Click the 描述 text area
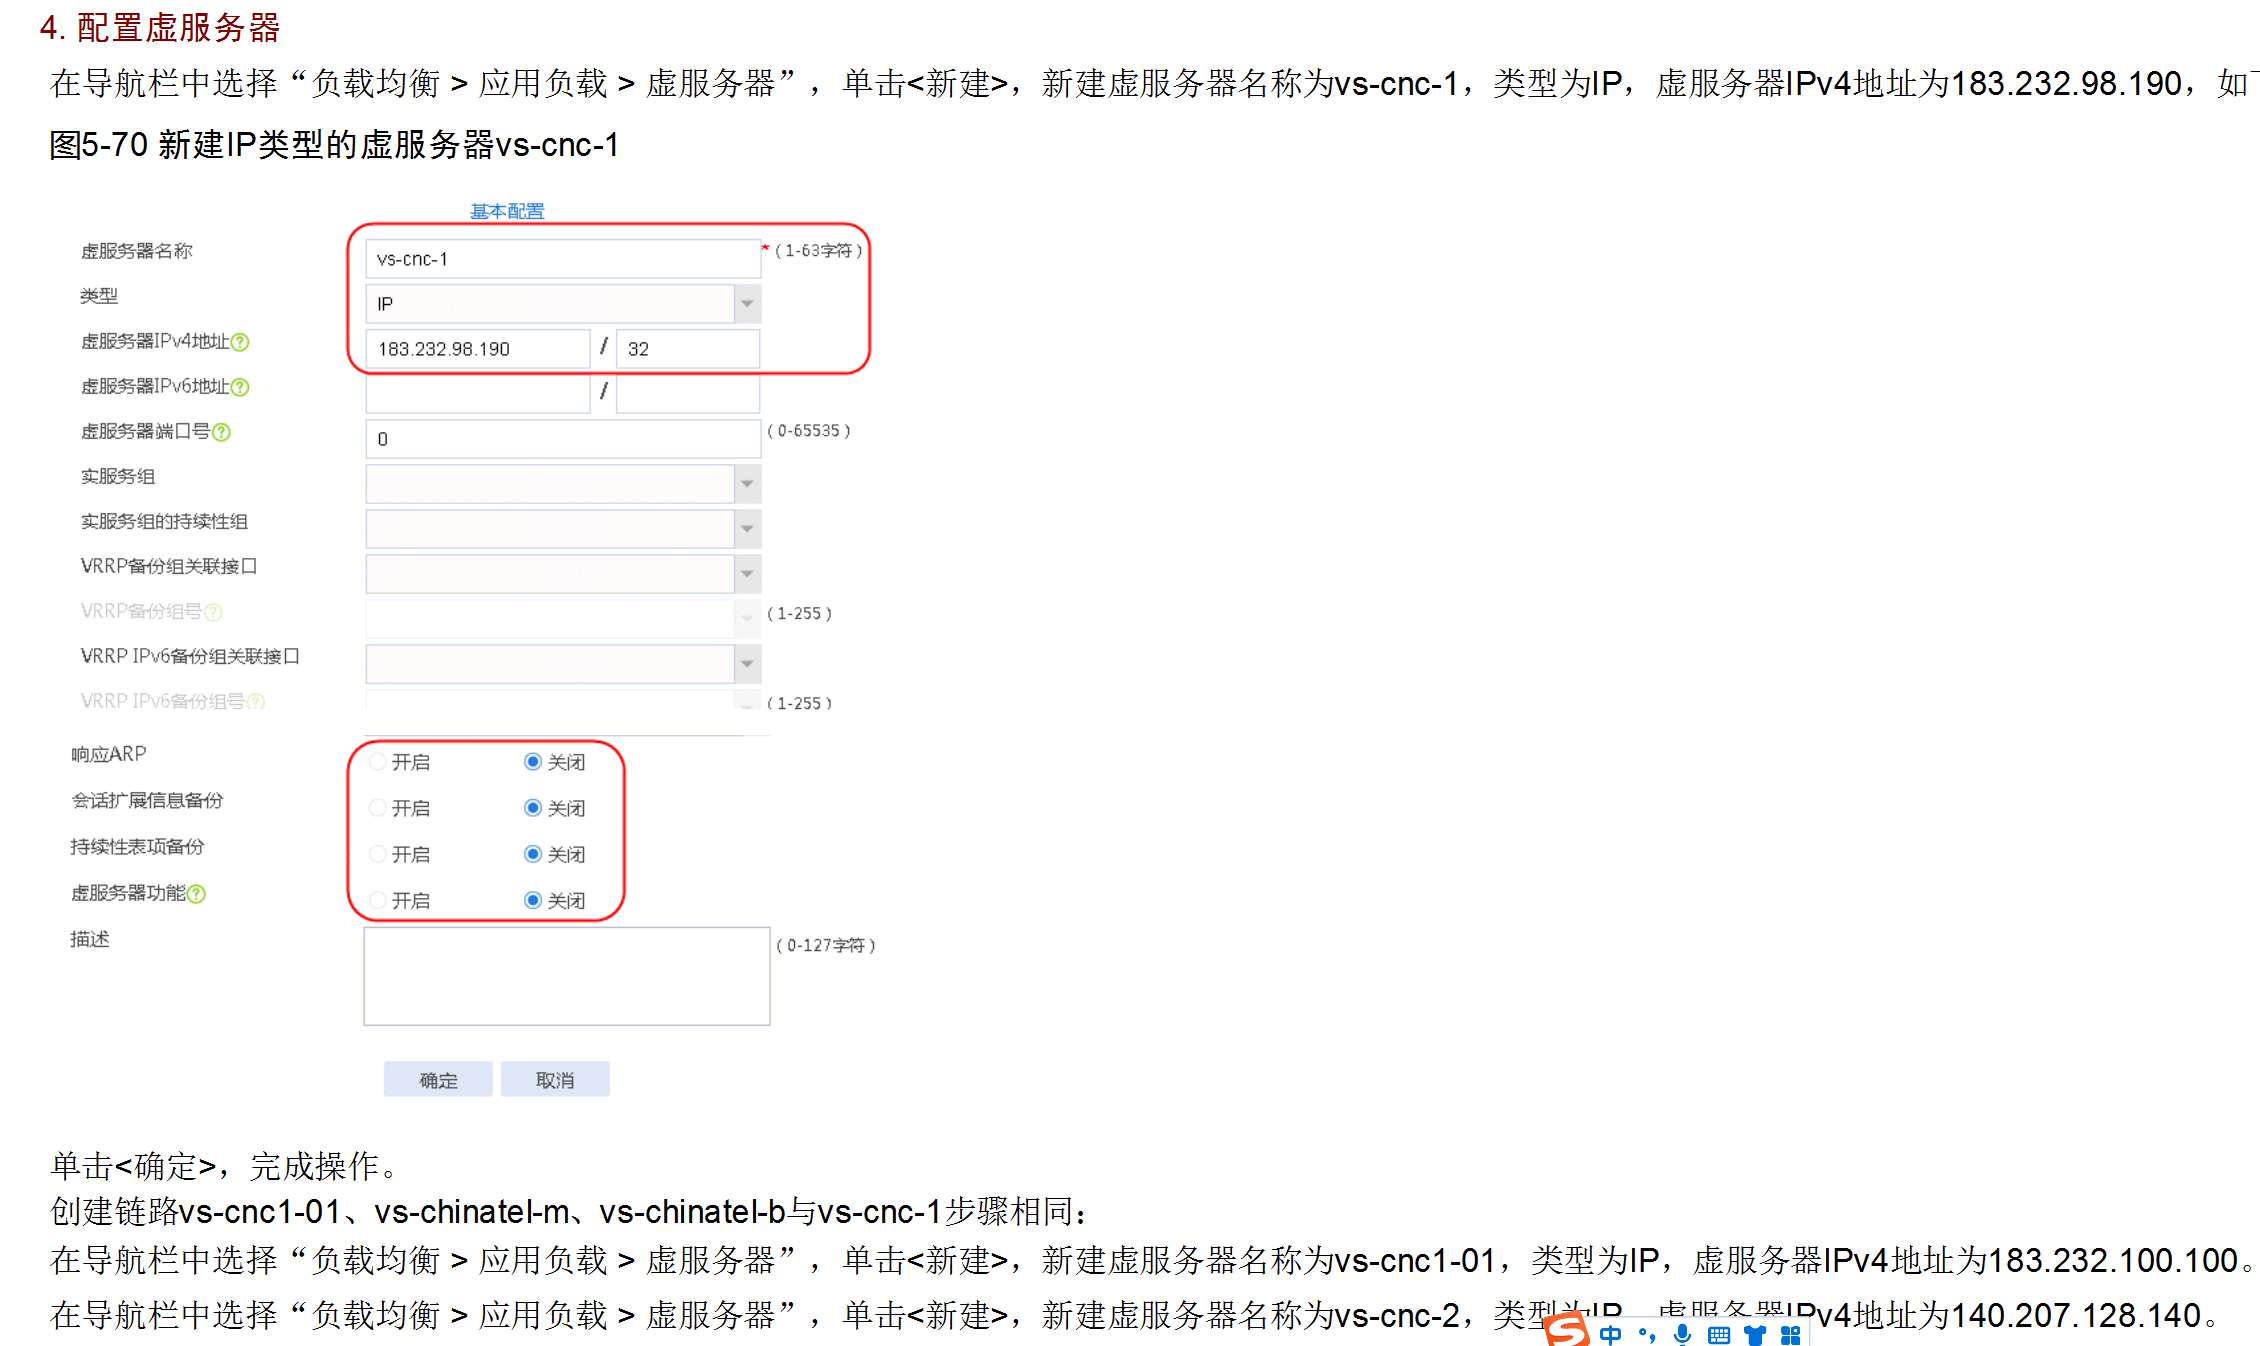 566,976
